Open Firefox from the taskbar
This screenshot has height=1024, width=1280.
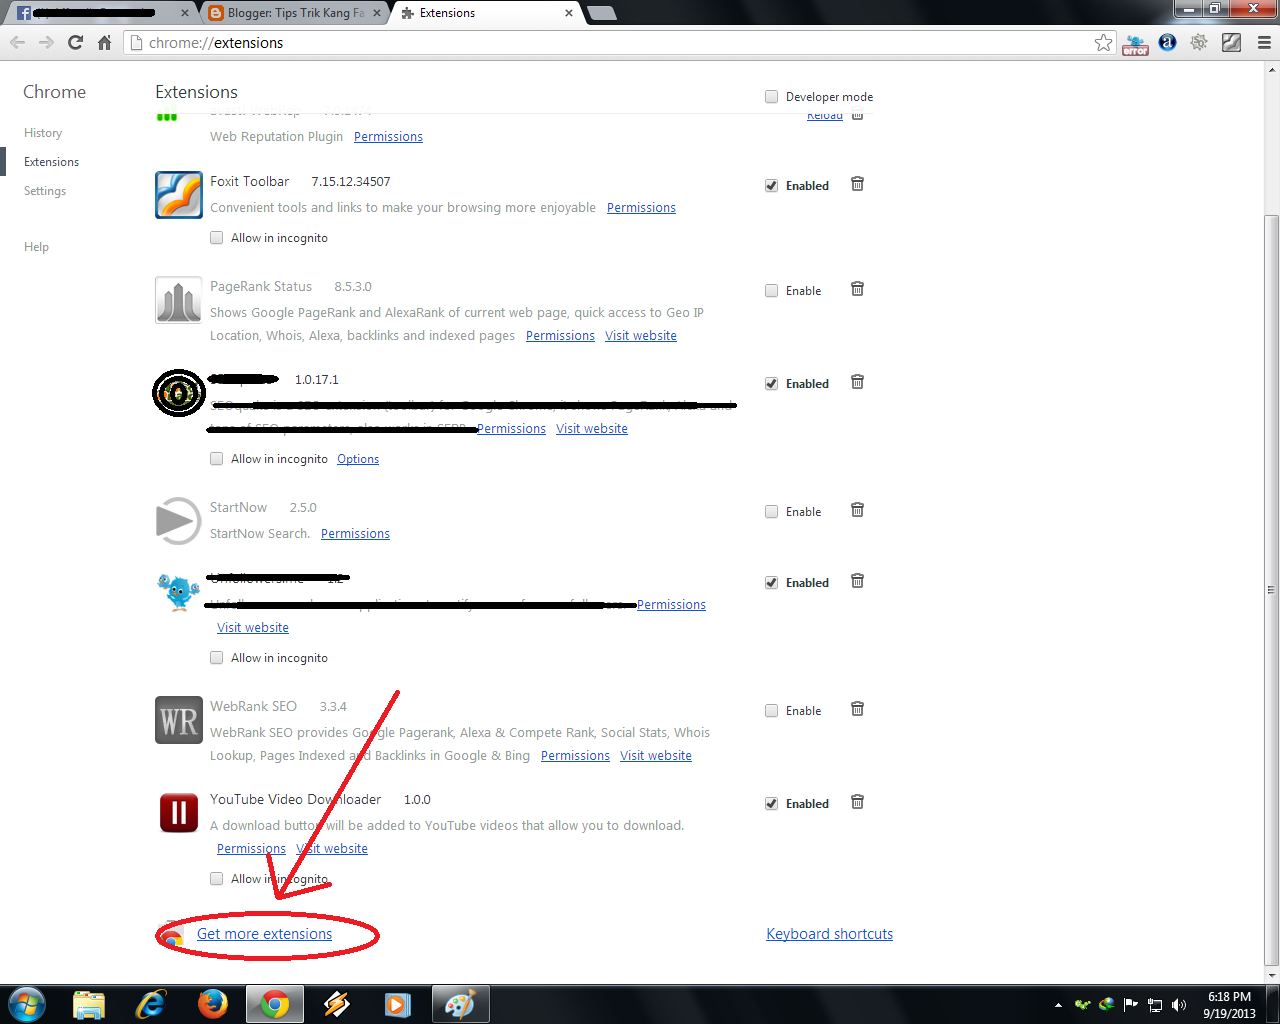tap(212, 1004)
